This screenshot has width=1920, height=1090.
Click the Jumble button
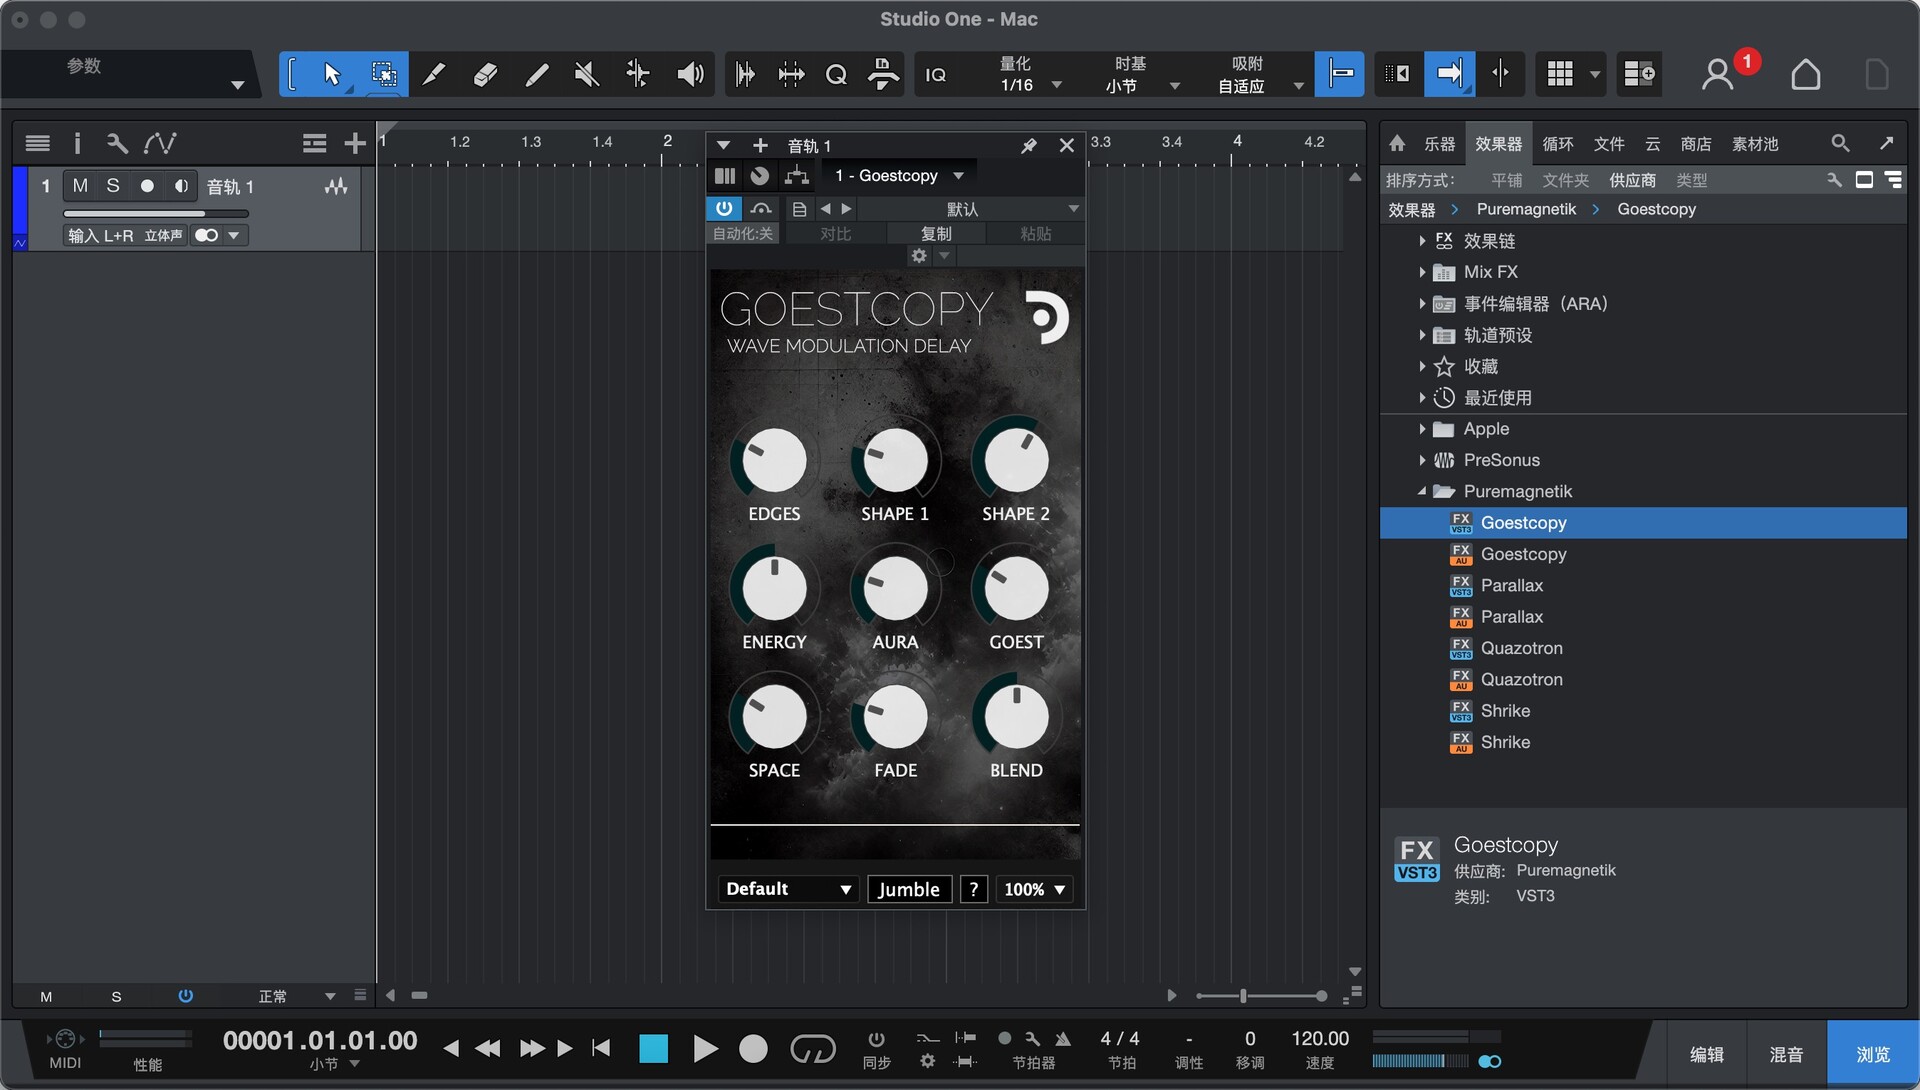(909, 889)
